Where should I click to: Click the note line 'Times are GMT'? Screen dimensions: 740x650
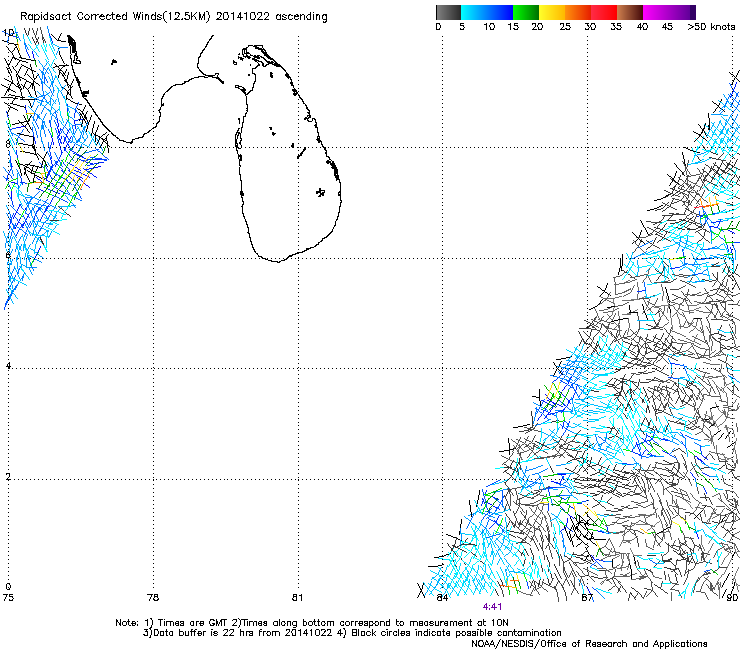191,623
